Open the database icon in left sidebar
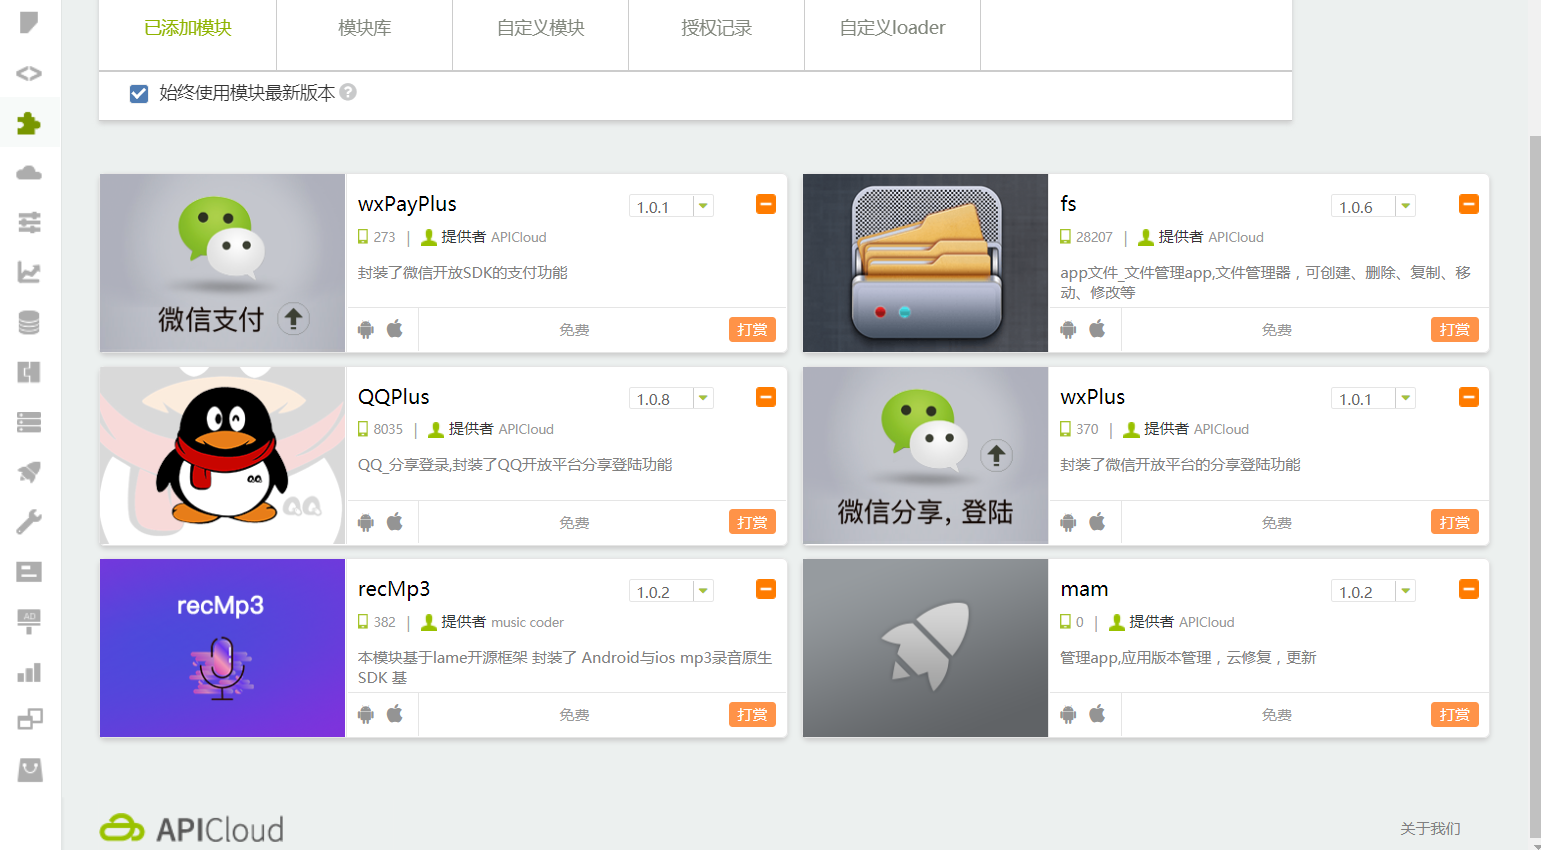 [x=29, y=322]
